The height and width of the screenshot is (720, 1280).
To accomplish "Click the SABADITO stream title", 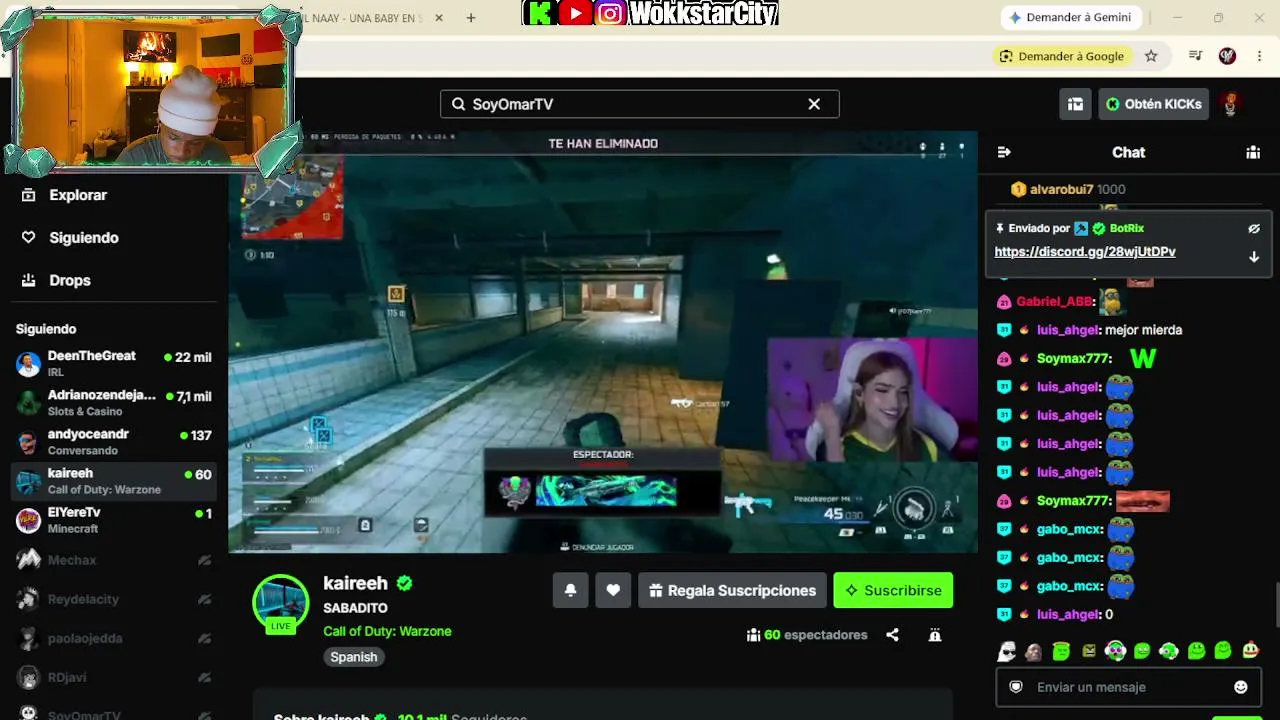I will 355,608.
